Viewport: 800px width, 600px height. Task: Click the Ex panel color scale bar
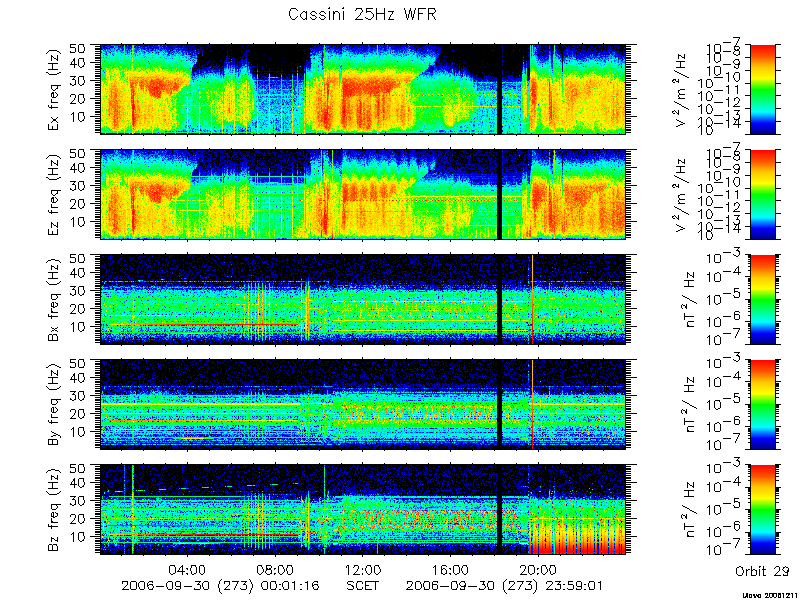[762, 89]
